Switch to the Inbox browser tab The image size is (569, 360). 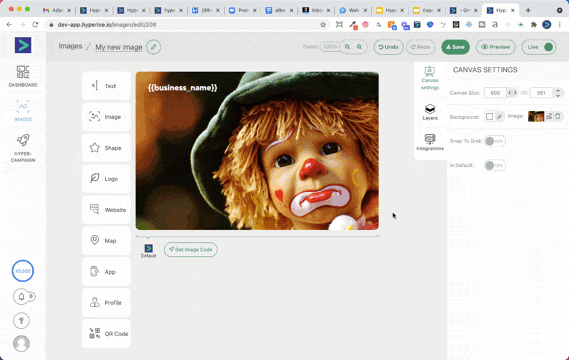click(316, 11)
